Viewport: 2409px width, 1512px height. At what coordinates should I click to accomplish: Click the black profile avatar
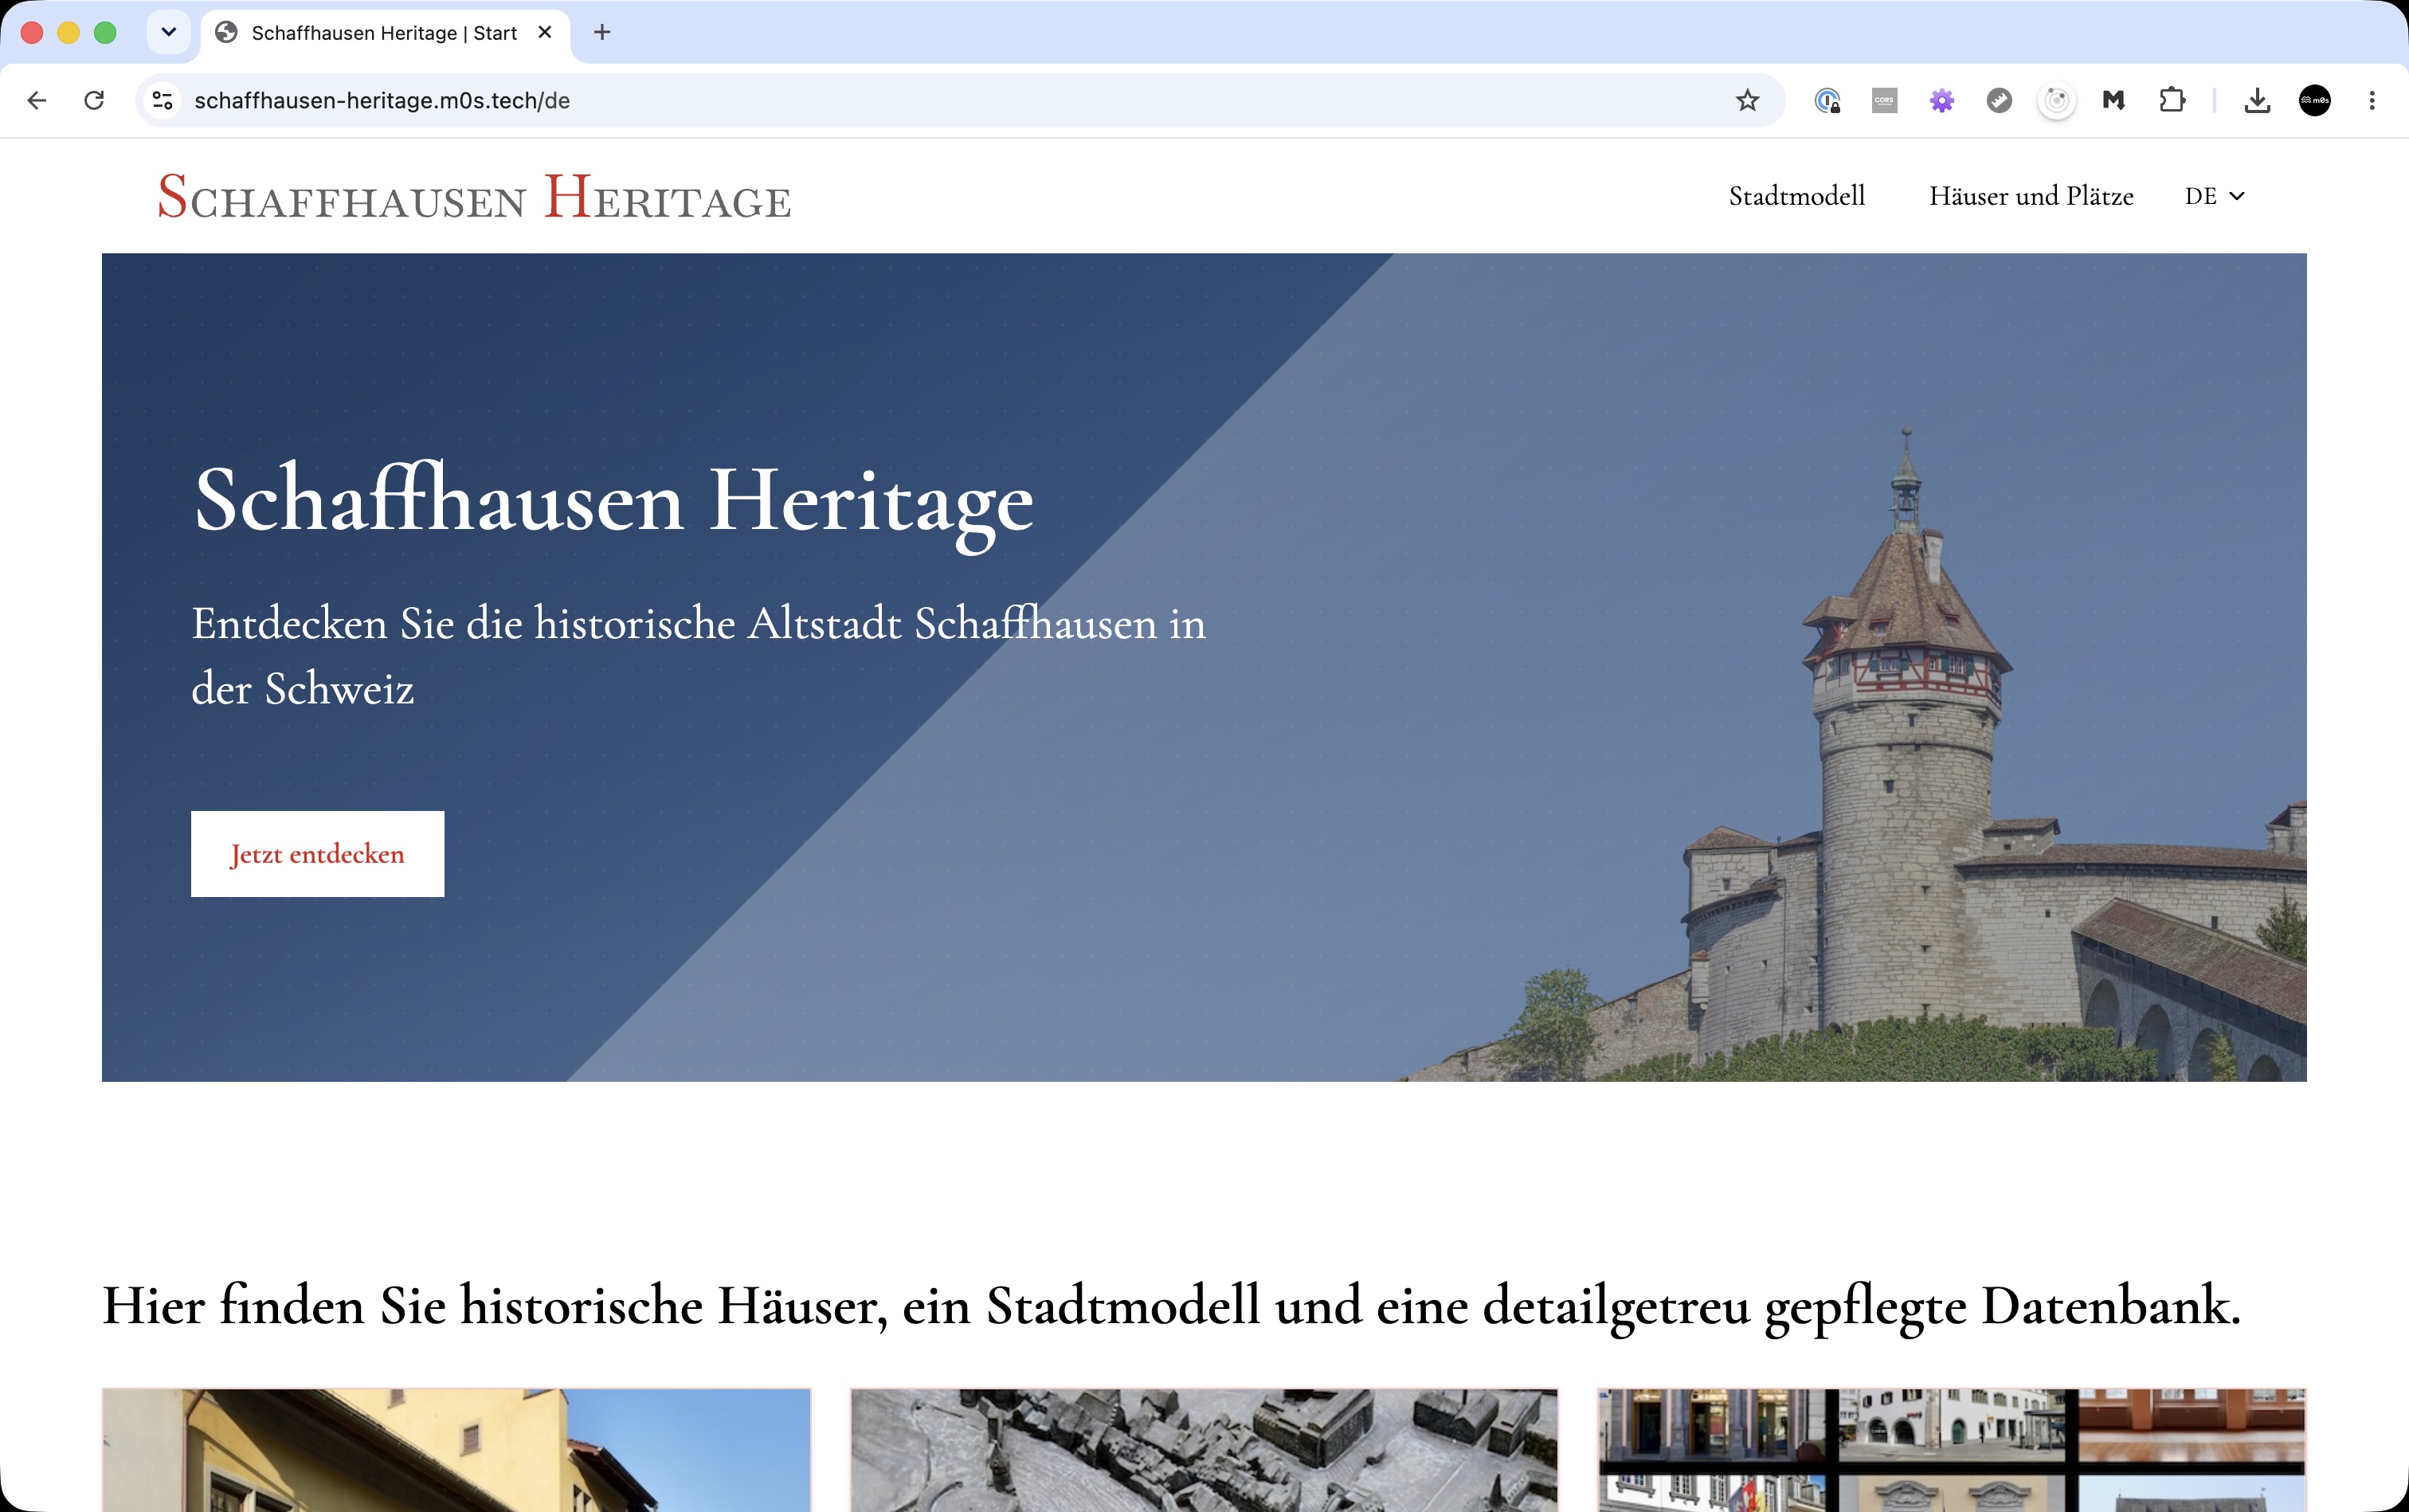[2315, 100]
